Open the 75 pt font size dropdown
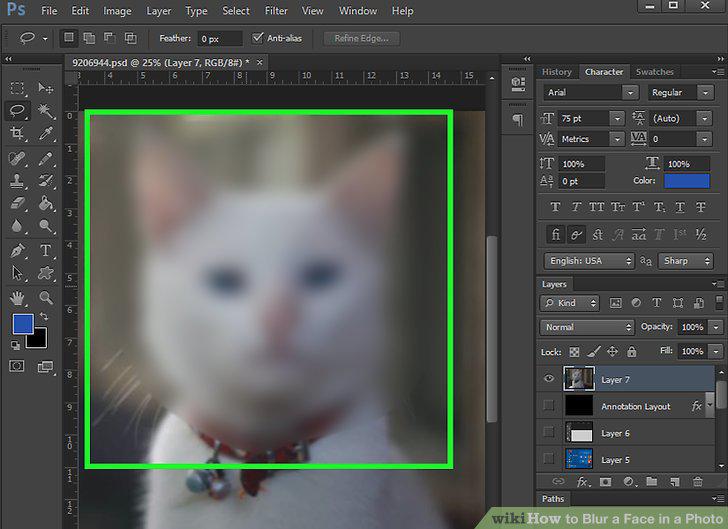This screenshot has height=529, width=728. [x=617, y=118]
